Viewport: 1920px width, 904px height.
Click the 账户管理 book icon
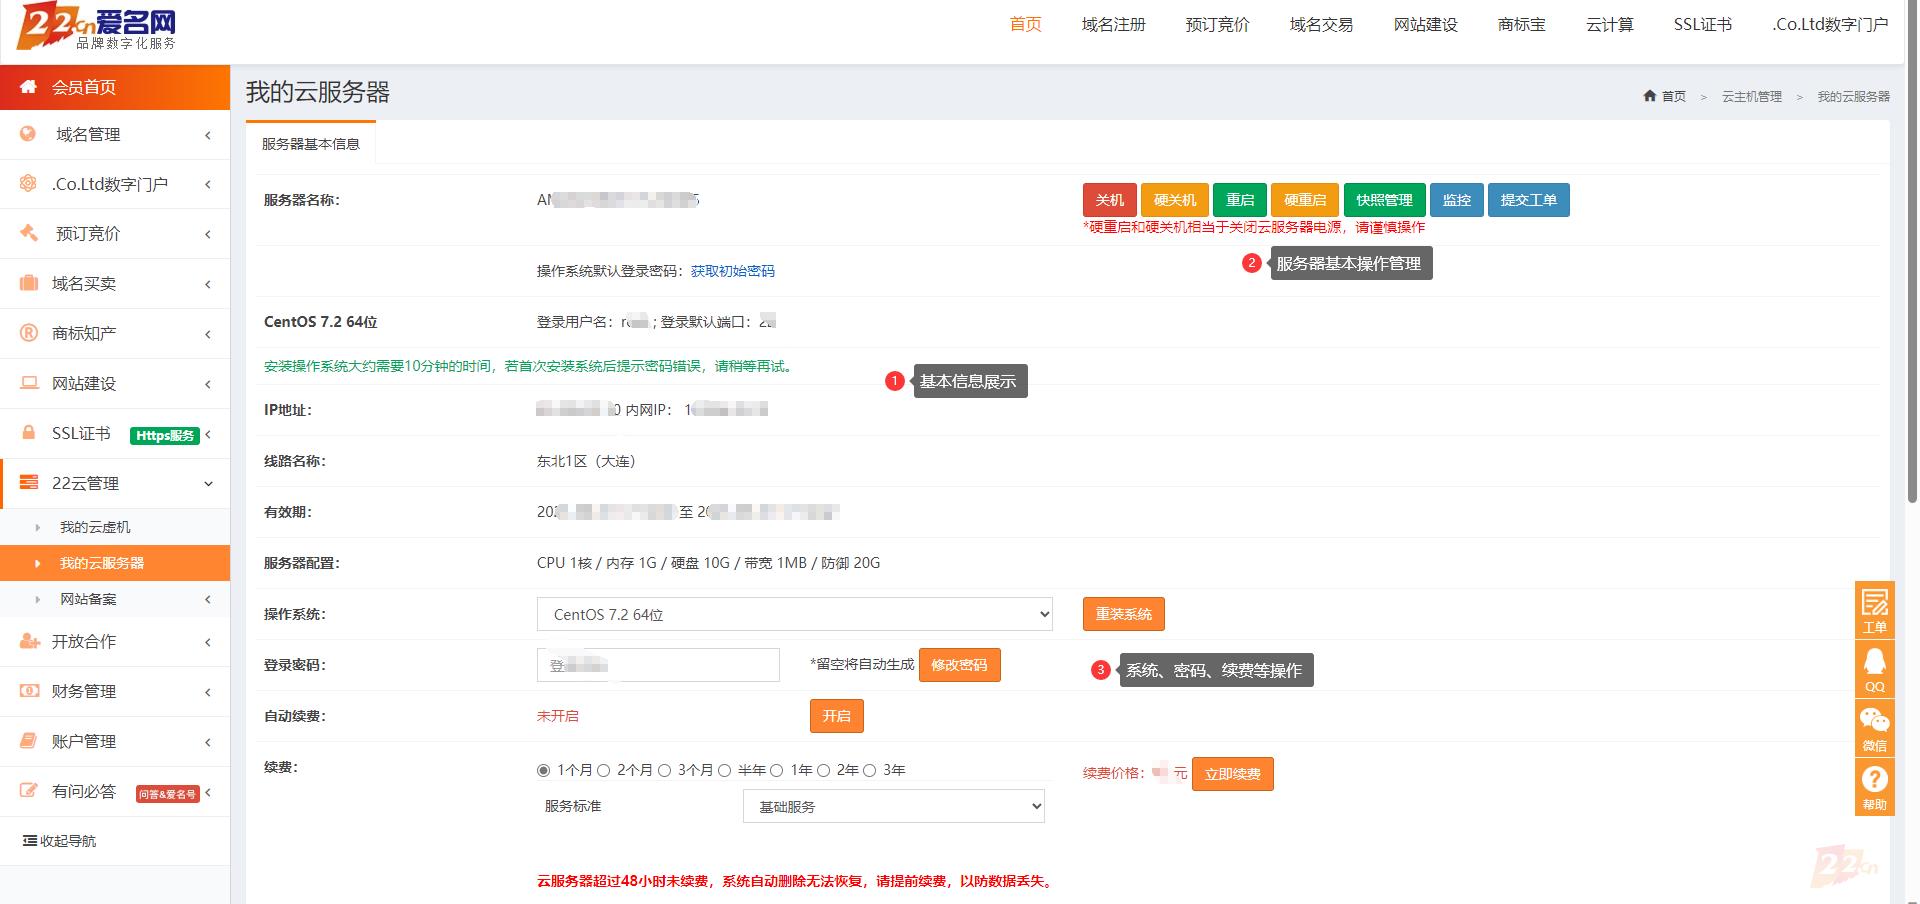pos(28,741)
